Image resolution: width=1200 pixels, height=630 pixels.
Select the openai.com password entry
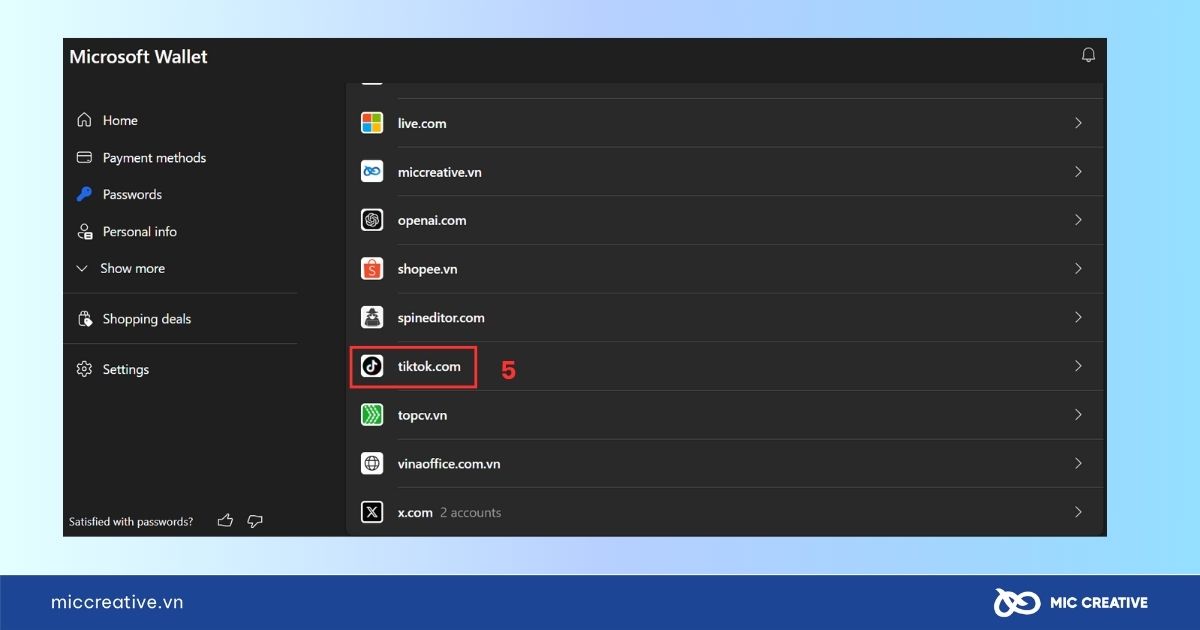[725, 220]
